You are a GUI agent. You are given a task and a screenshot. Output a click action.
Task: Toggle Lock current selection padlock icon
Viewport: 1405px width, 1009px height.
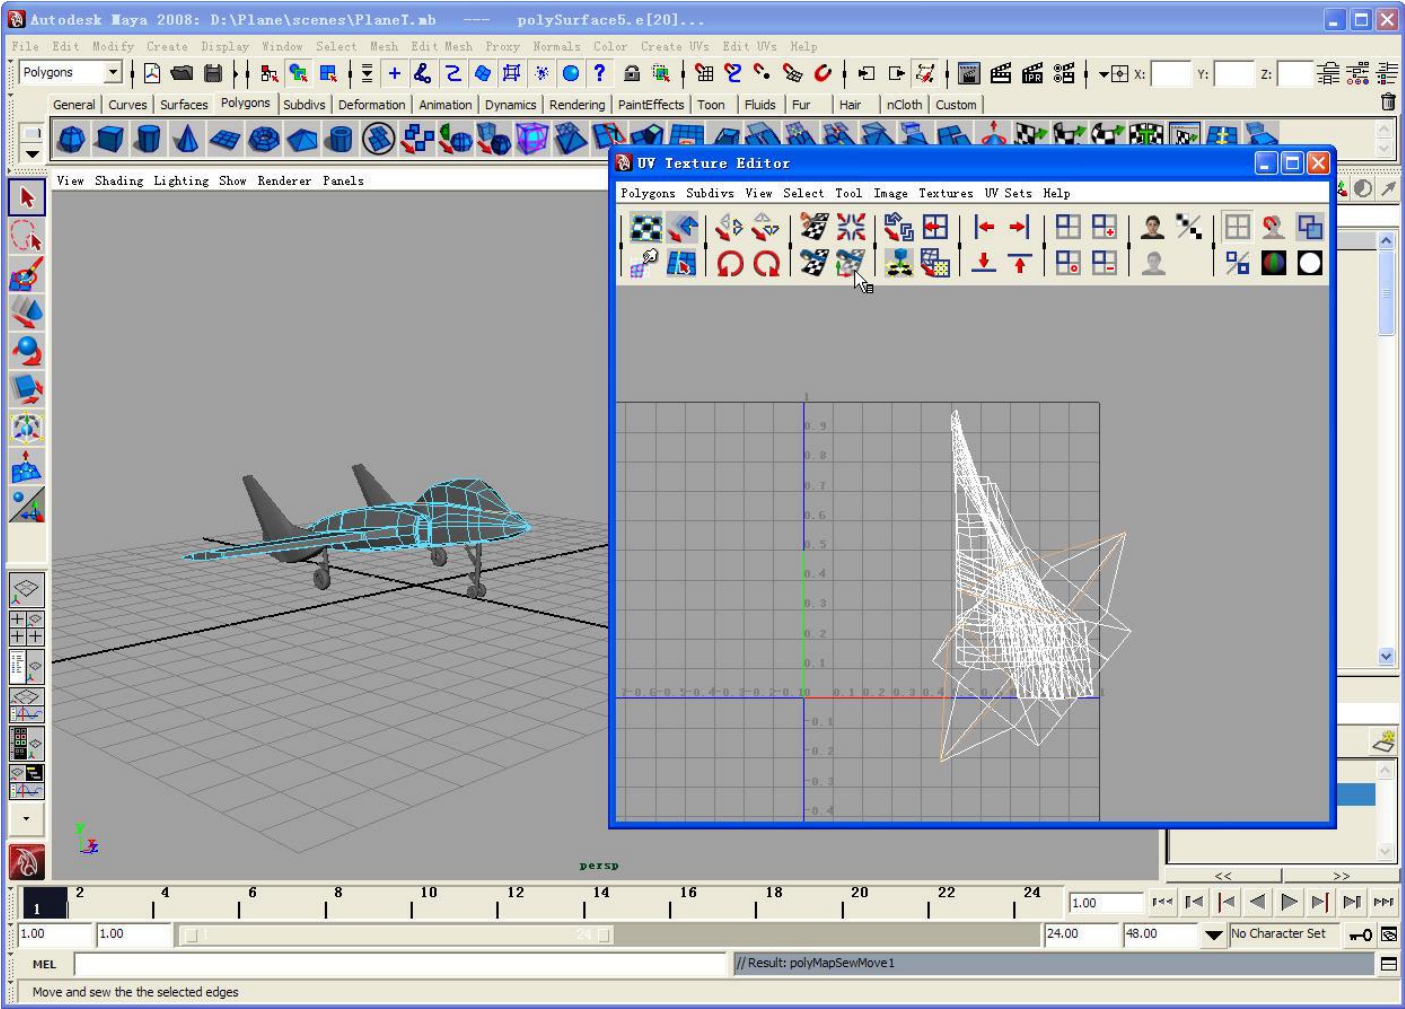pos(631,73)
